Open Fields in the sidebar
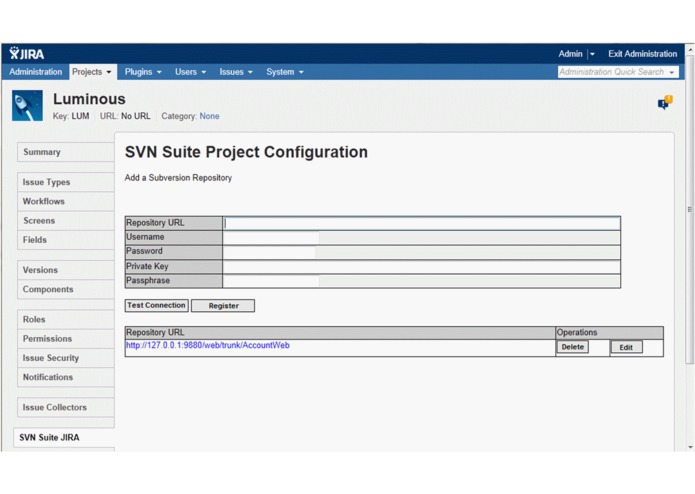 coord(66,240)
